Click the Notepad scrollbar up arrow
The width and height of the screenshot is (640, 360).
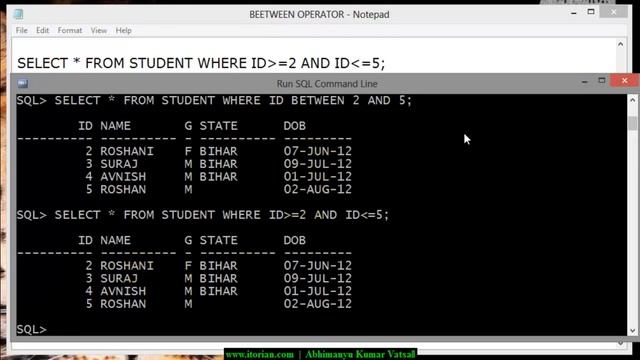[620, 44]
